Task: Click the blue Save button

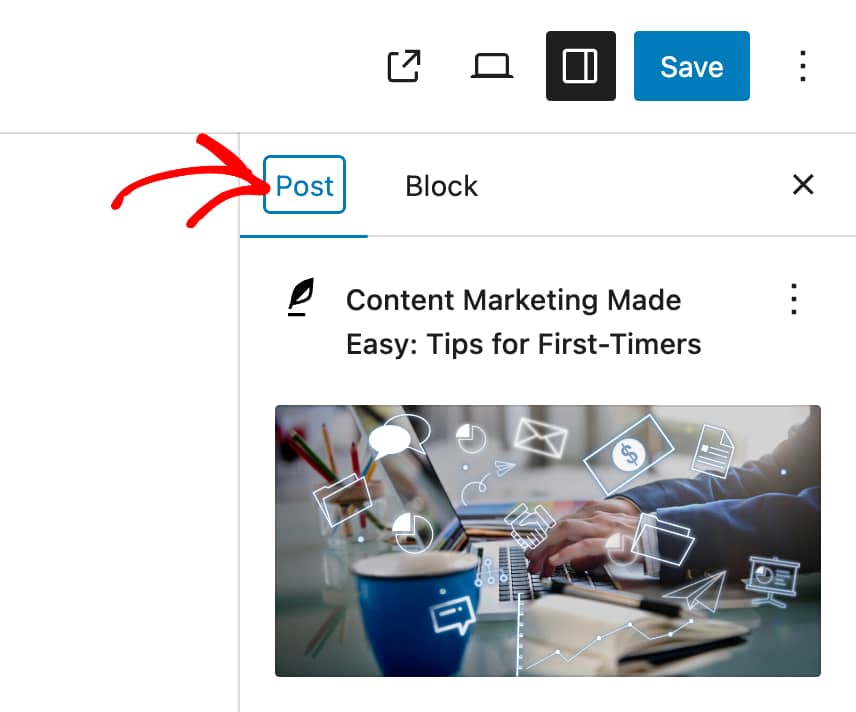Action: click(x=691, y=66)
